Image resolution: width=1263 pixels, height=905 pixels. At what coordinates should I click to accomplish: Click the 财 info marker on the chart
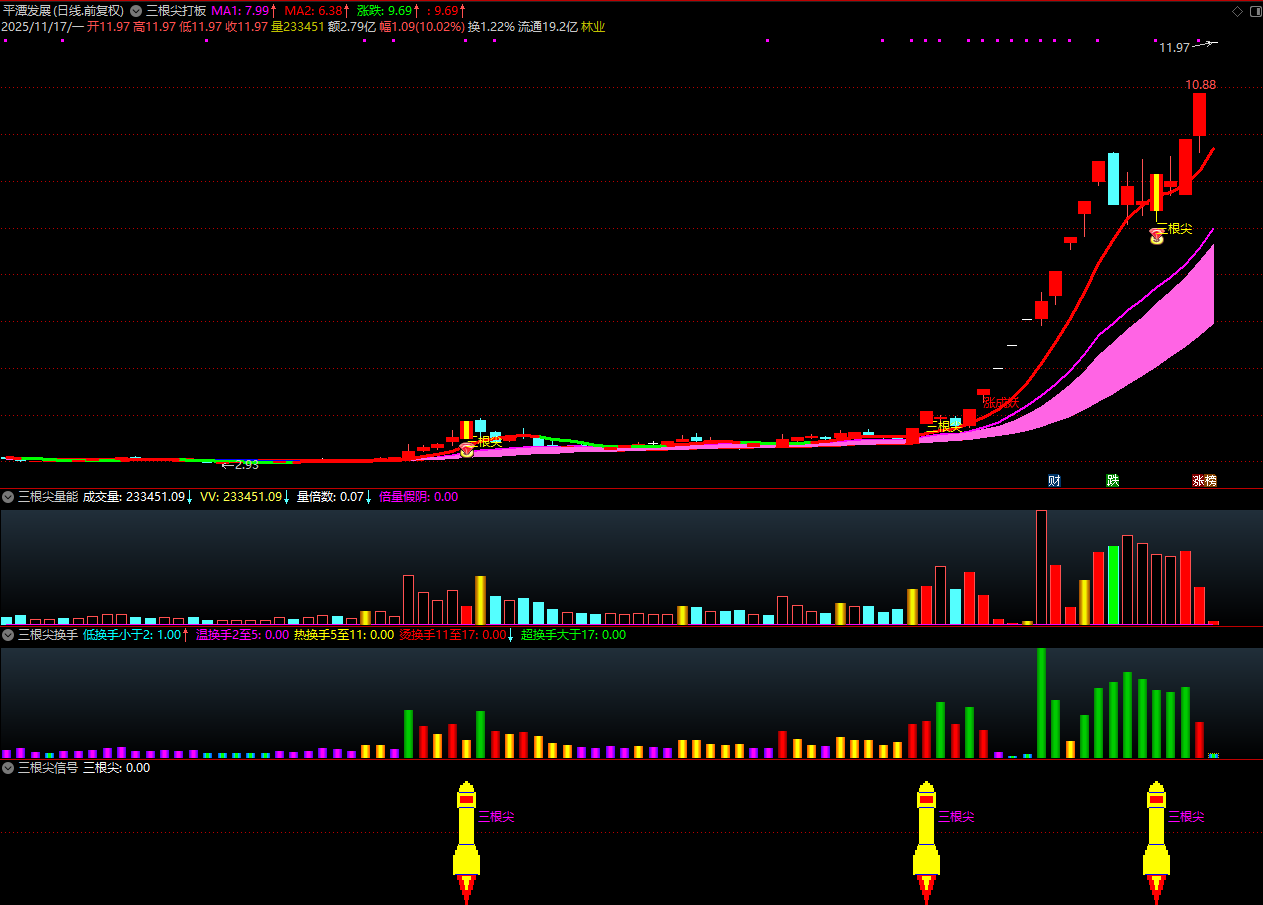[1054, 480]
